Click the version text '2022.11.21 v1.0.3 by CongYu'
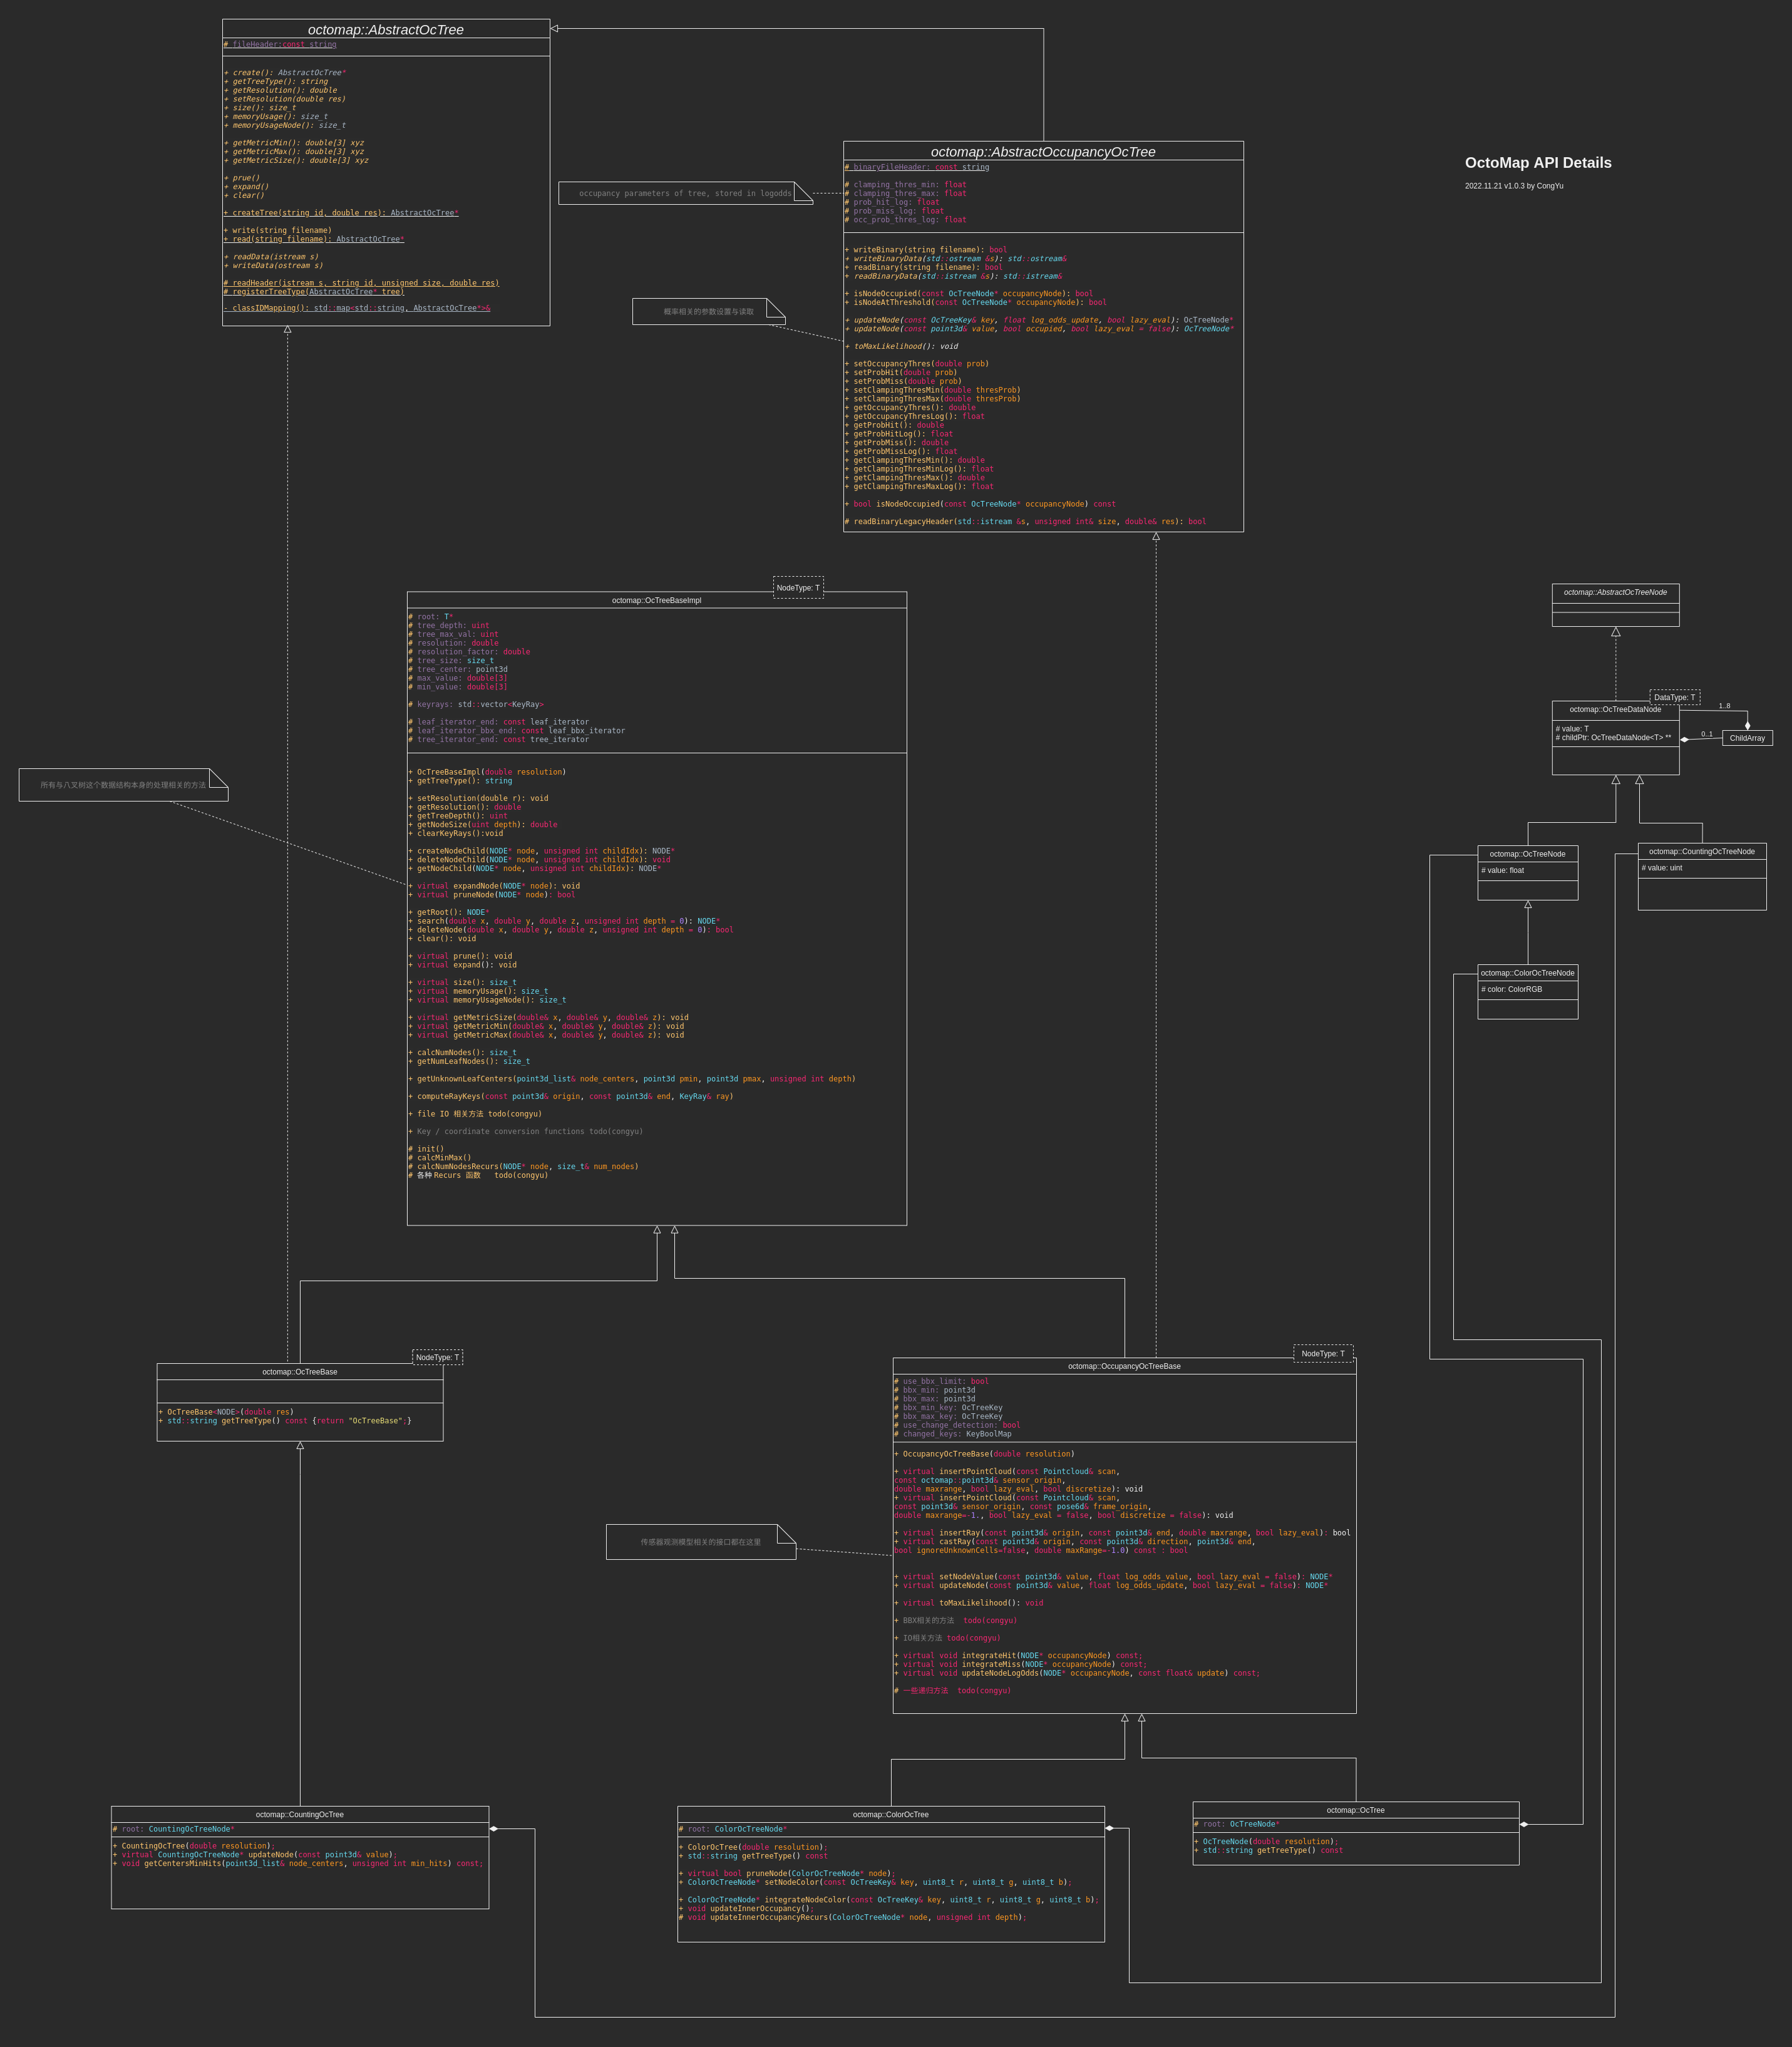Image resolution: width=1792 pixels, height=2047 pixels. point(1513,186)
